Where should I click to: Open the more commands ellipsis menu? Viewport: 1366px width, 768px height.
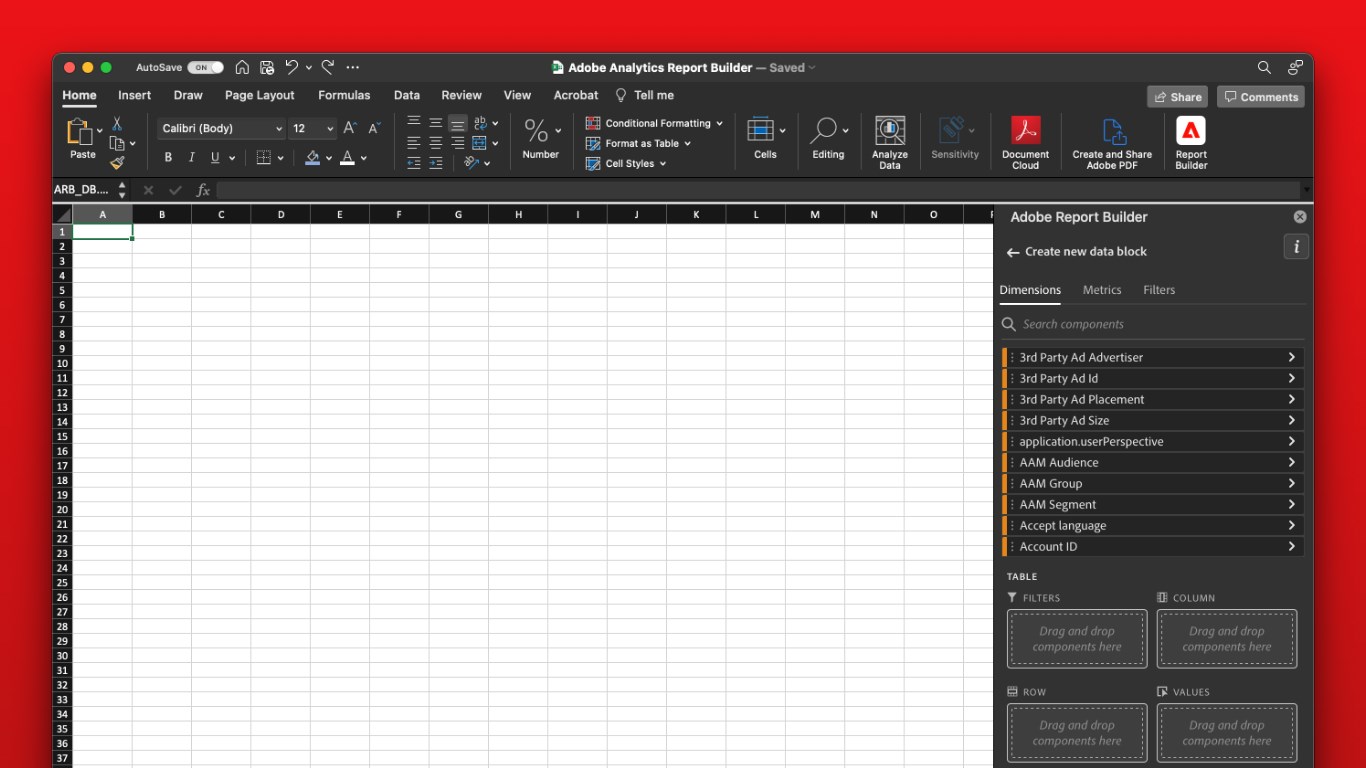tap(353, 67)
